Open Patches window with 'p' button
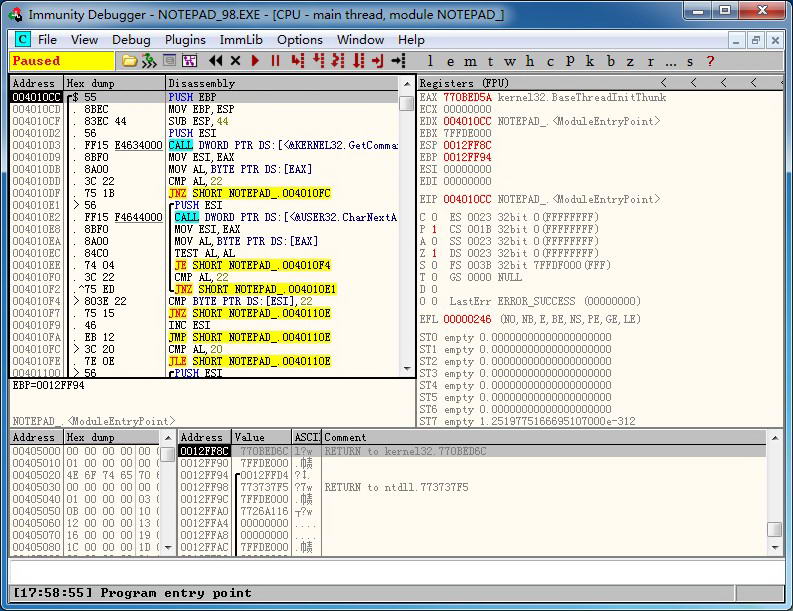 tap(570, 61)
